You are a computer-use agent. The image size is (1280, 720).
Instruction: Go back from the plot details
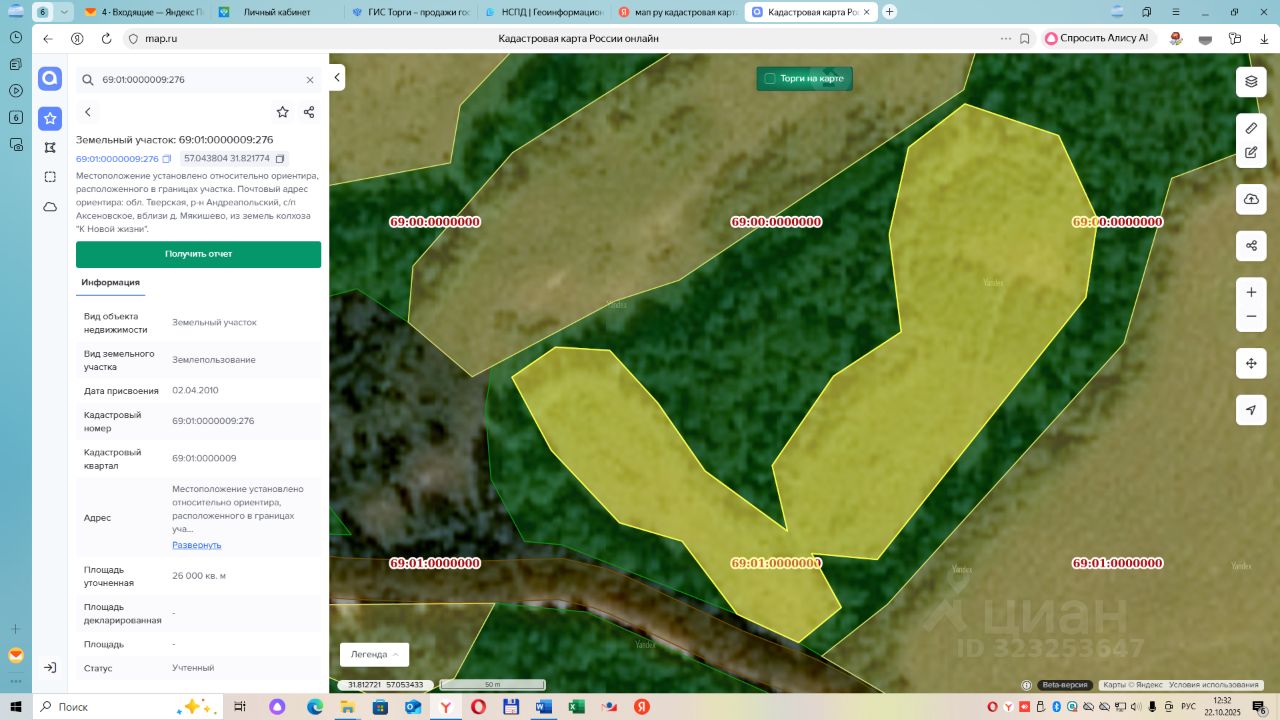click(88, 112)
